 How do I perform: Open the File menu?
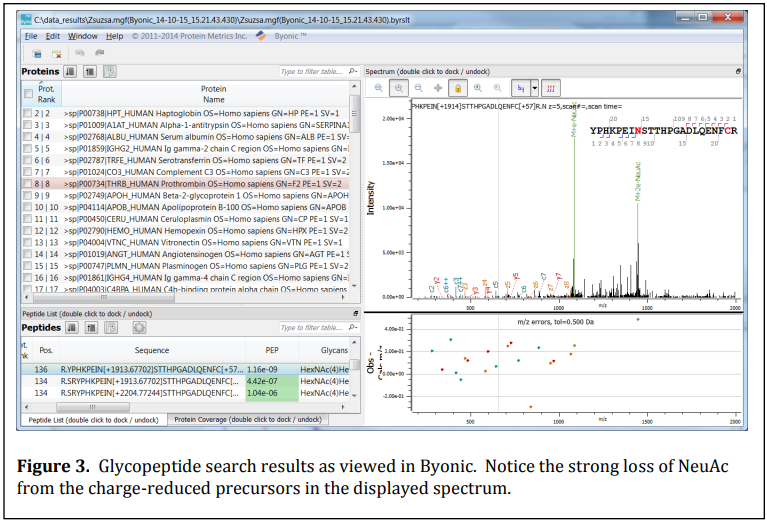(x=31, y=36)
